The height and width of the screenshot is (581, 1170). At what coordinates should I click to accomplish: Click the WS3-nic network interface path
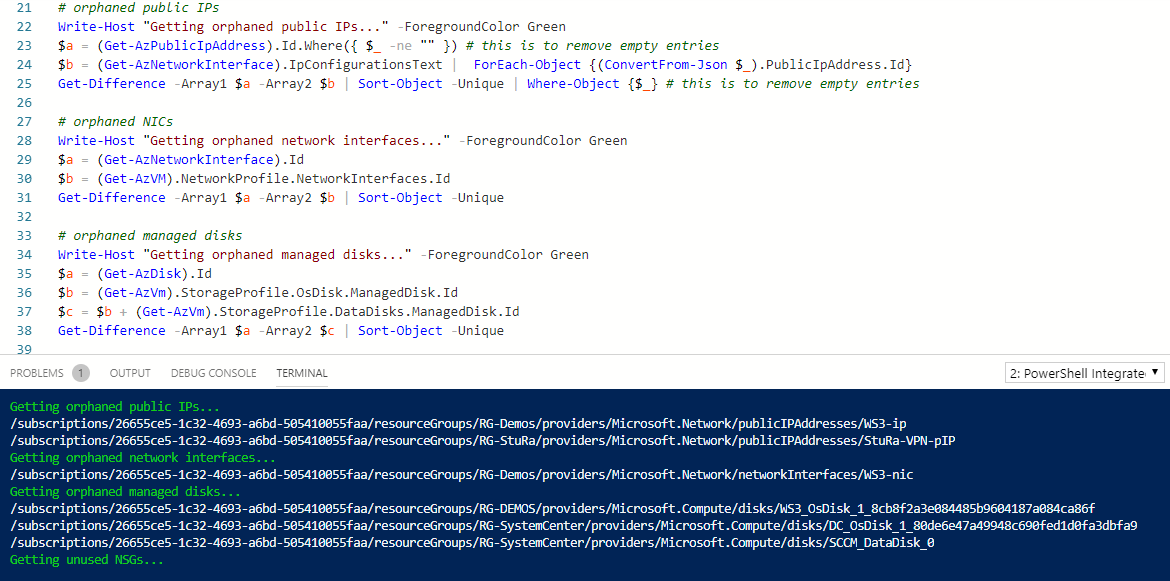[x=460, y=475]
